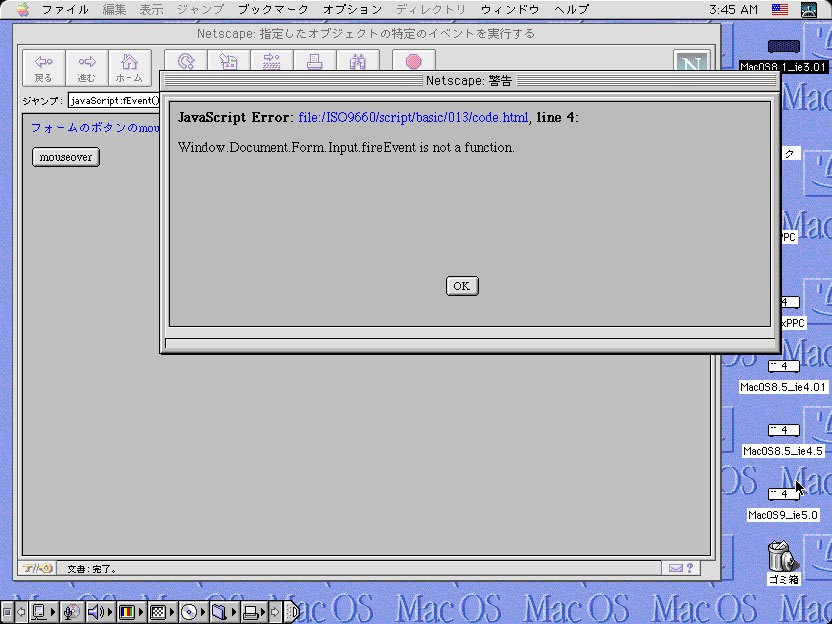Go back with the 戻る toolbar button
832x624 pixels.
[44, 68]
